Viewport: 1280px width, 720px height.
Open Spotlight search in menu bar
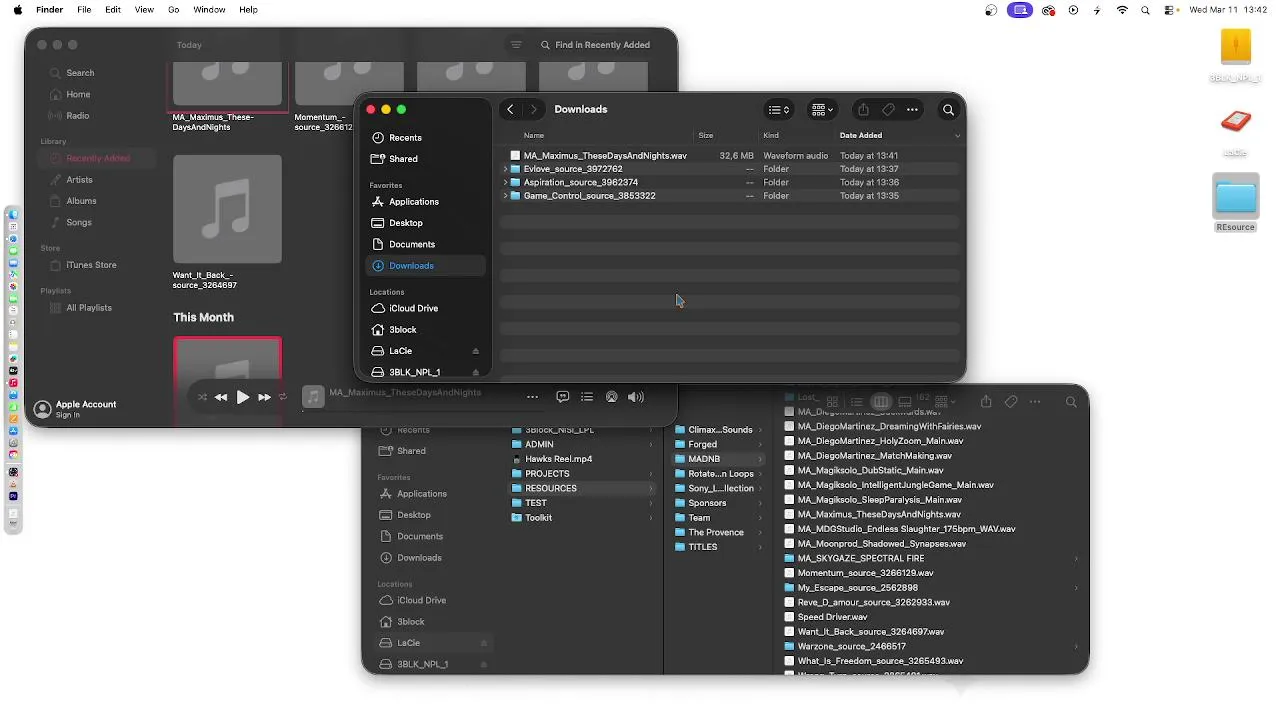click(x=1145, y=10)
